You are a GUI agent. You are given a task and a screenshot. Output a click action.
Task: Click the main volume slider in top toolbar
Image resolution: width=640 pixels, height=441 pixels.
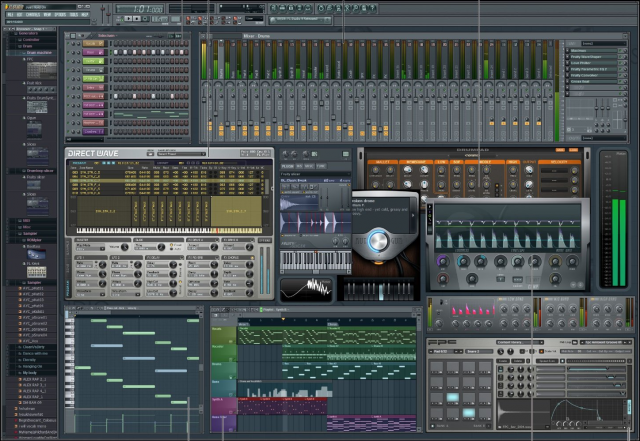point(102,12)
